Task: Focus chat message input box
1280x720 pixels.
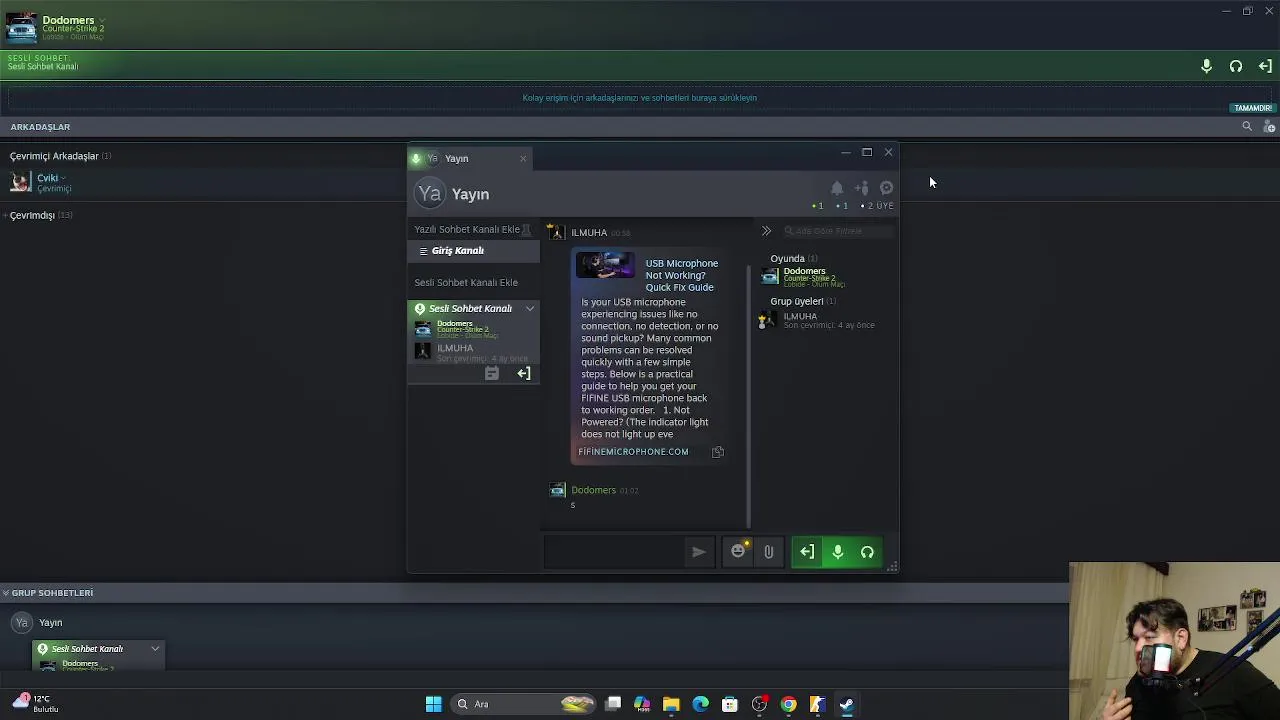Action: 615,552
